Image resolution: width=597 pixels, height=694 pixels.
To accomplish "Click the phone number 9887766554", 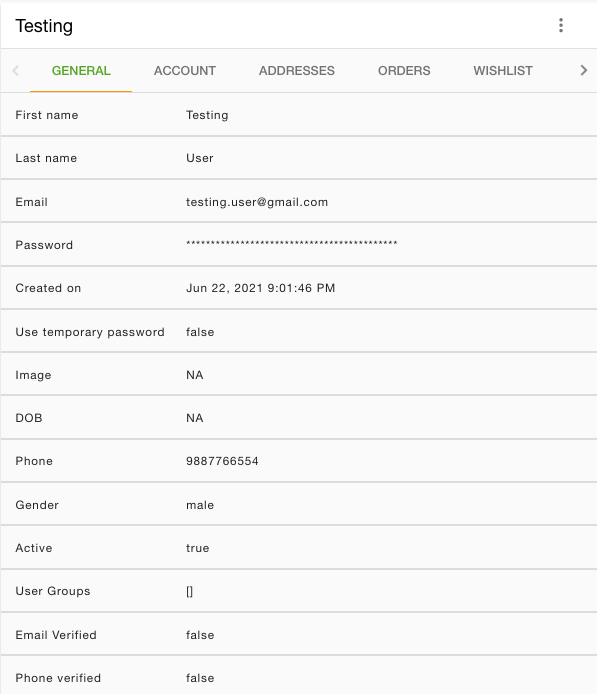I will point(222,461).
